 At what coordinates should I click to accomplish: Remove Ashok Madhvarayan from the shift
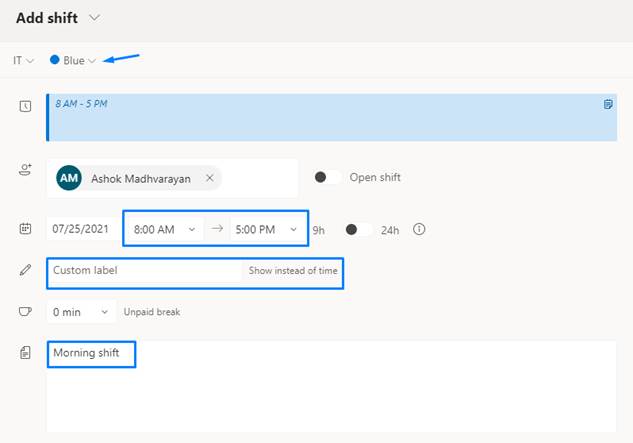(210, 178)
